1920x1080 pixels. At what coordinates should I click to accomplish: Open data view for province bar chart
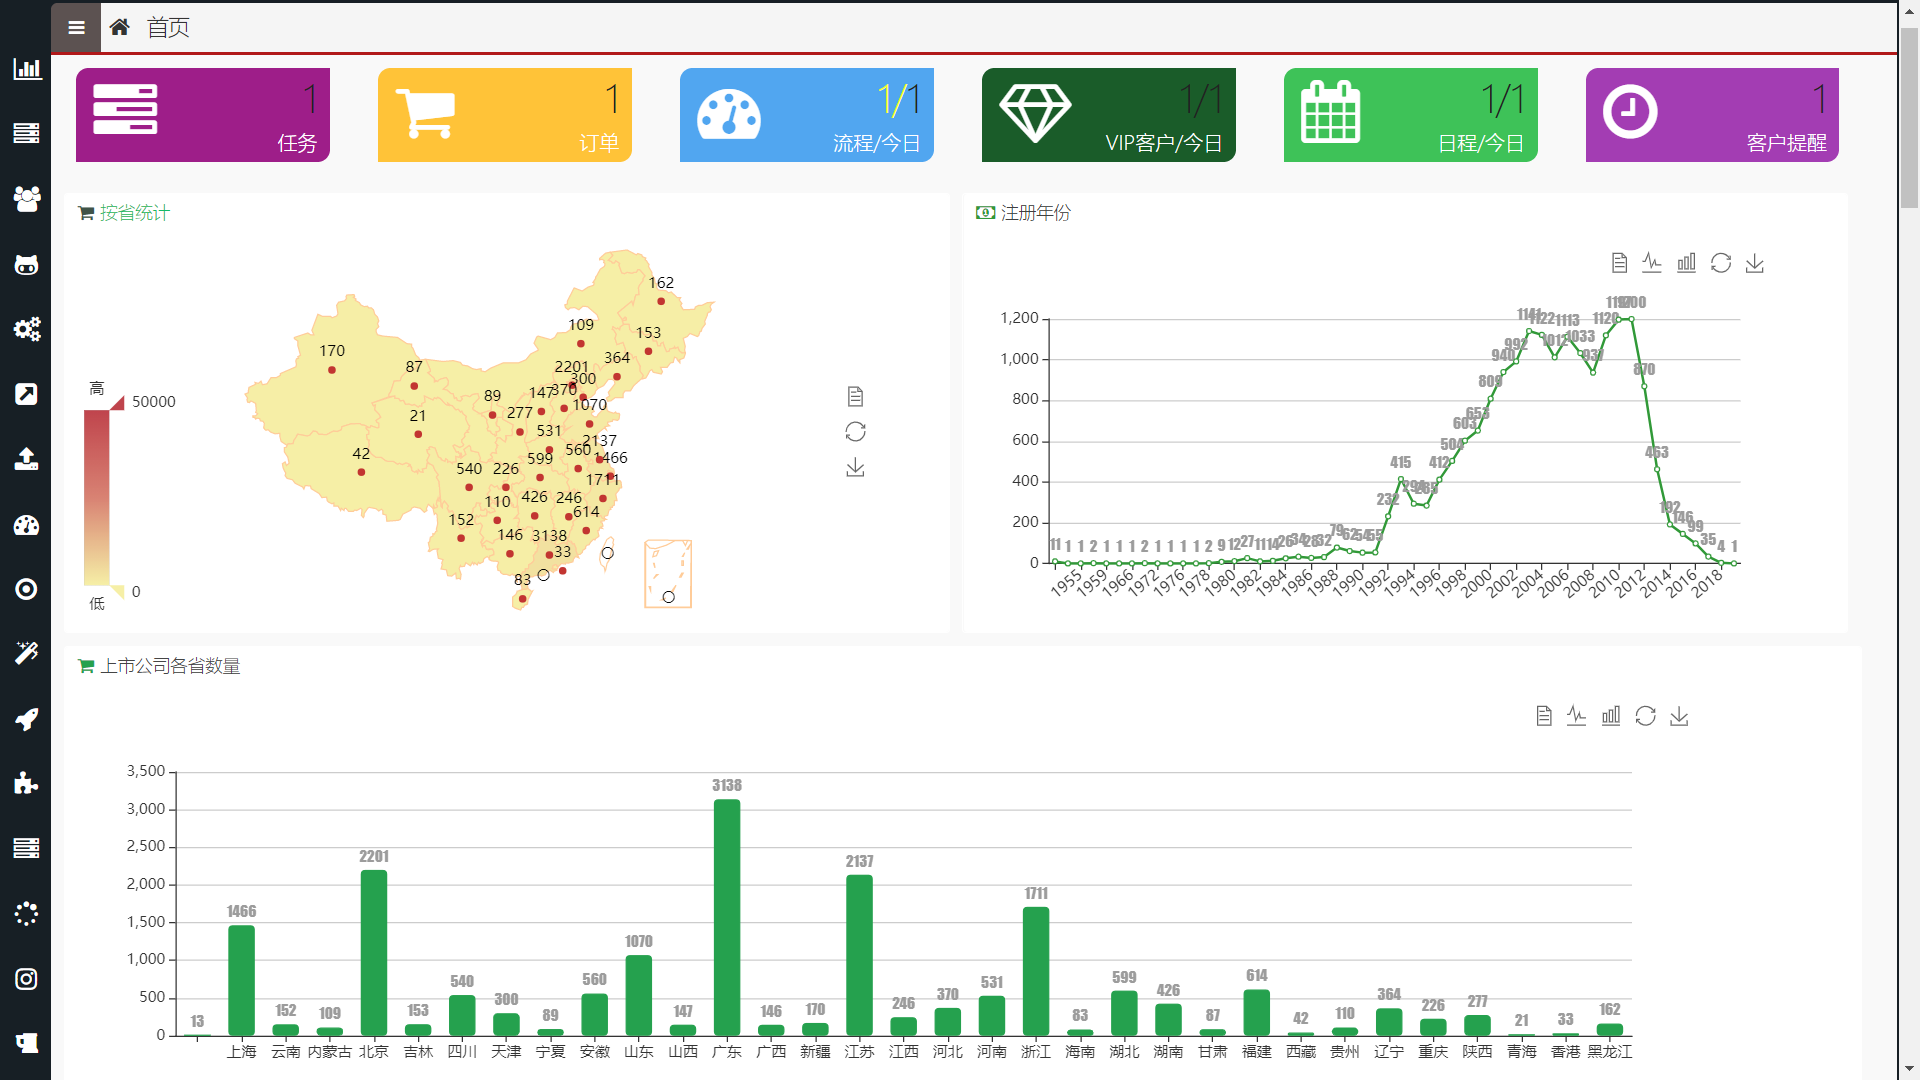pyautogui.click(x=1543, y=716)
